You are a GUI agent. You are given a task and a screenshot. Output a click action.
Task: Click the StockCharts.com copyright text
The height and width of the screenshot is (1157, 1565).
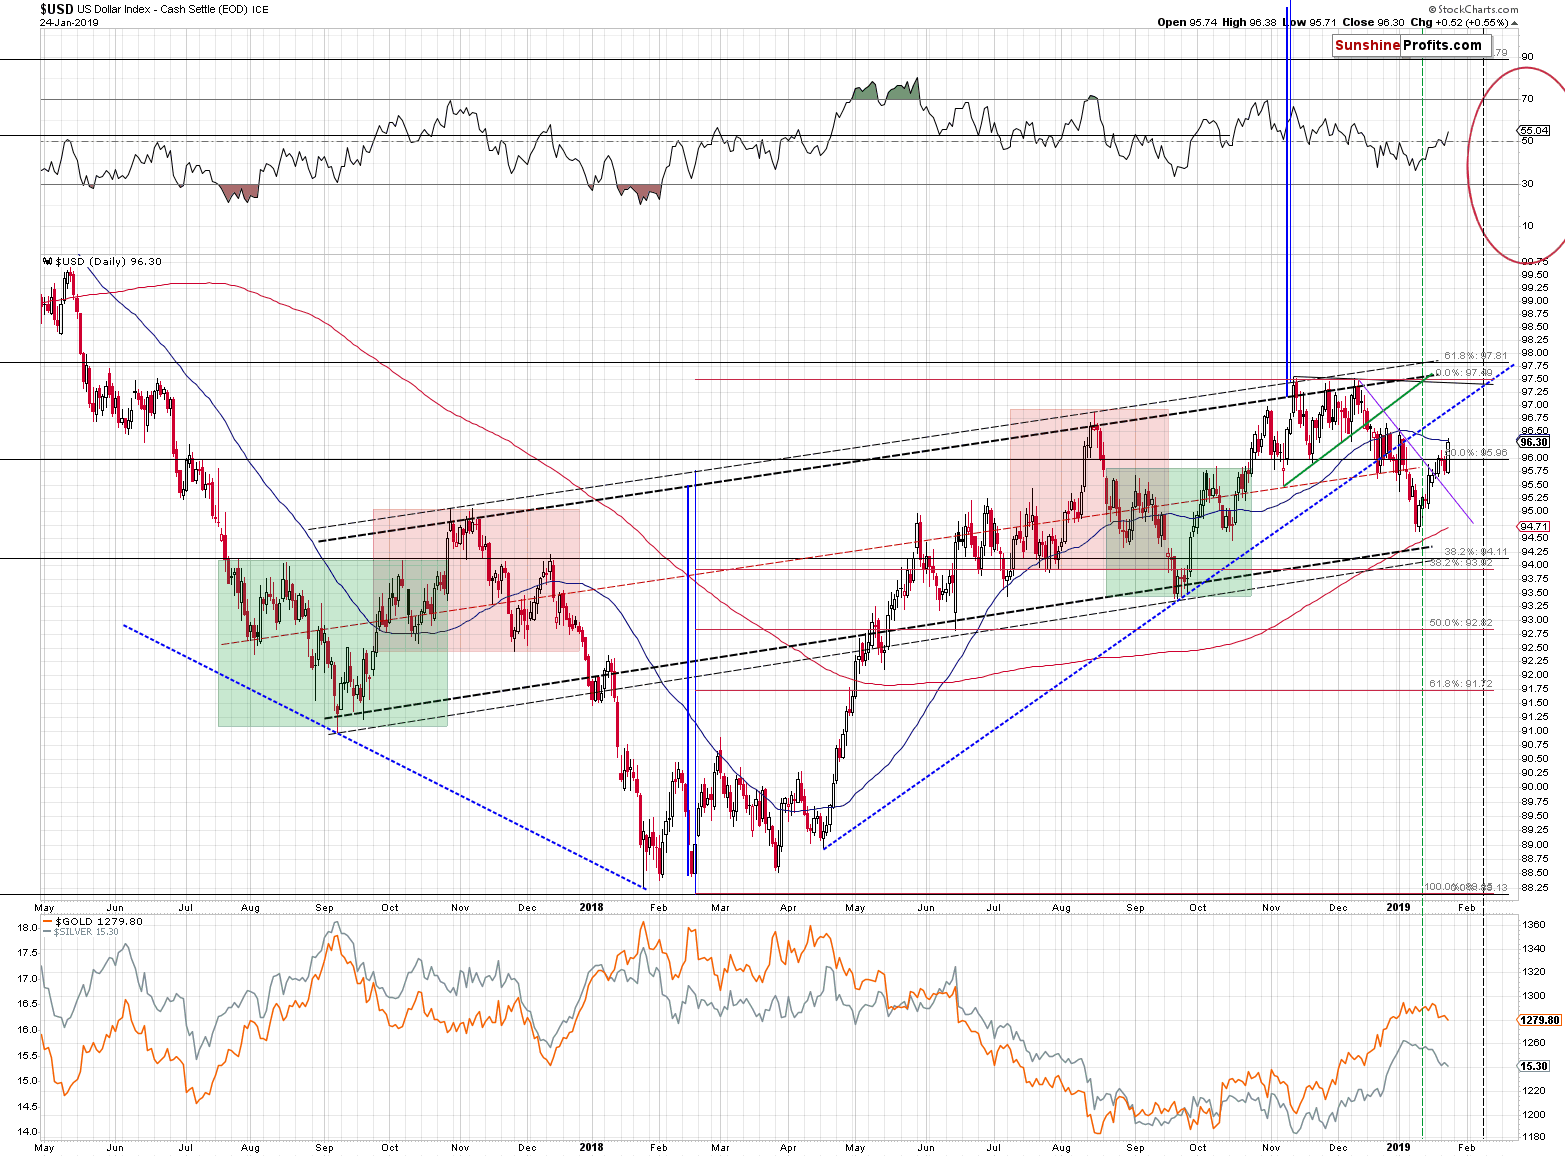point(1471,9)
